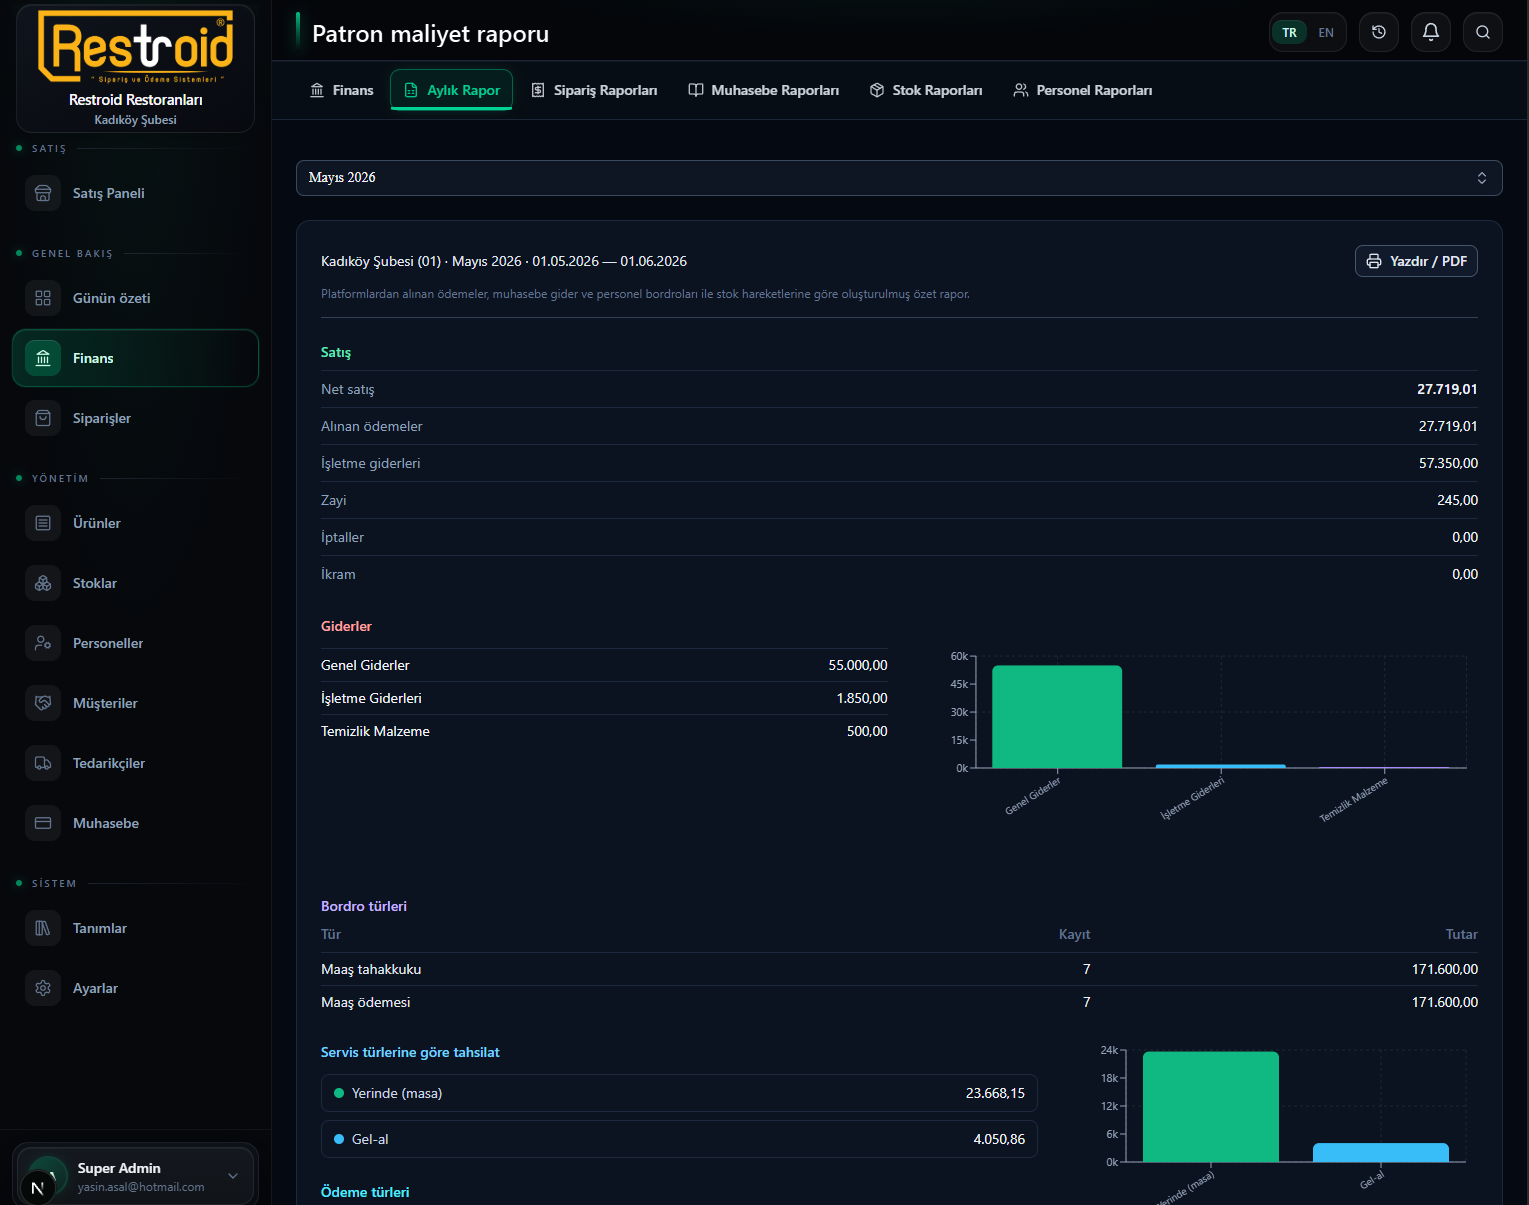Click the Ayarlar gear icon

pyautogui.click(x=43, y=988)
